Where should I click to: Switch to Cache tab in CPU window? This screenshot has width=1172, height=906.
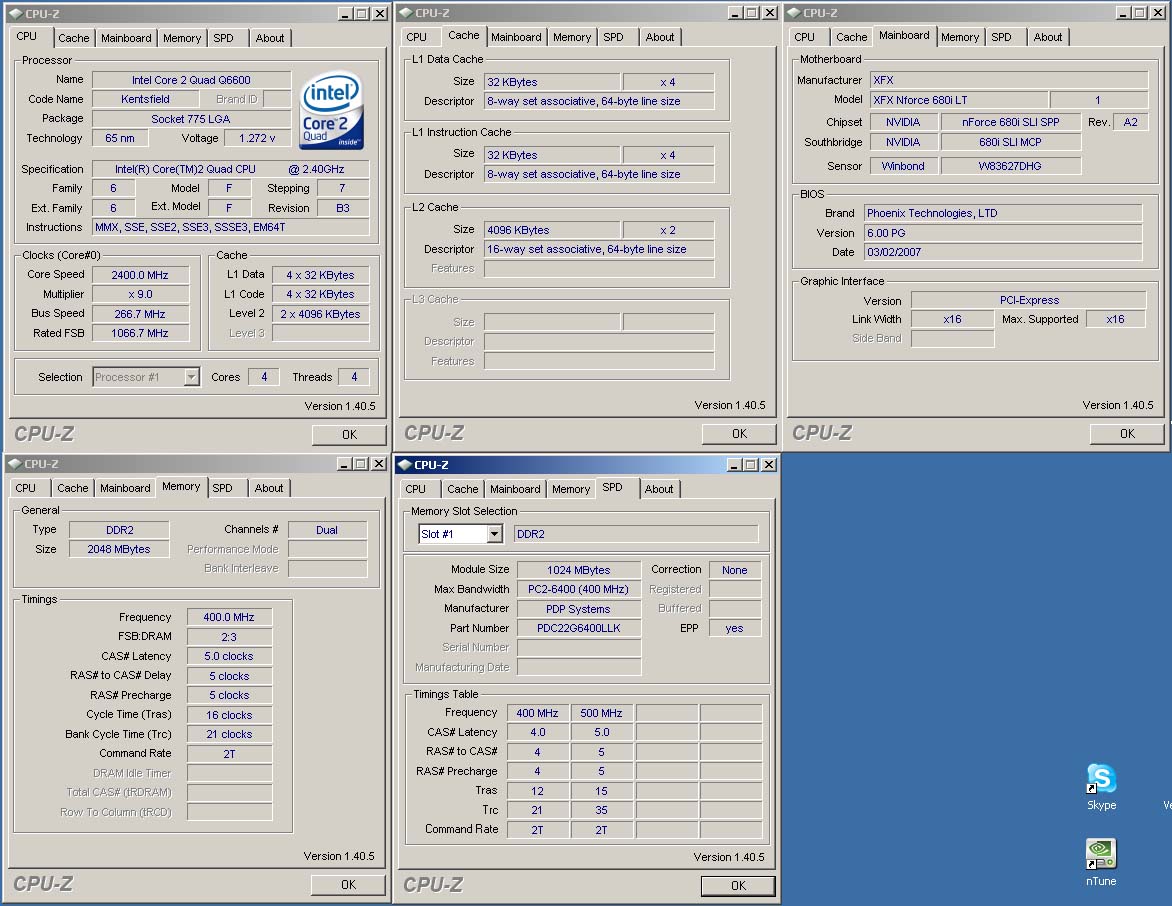(73, 38)
